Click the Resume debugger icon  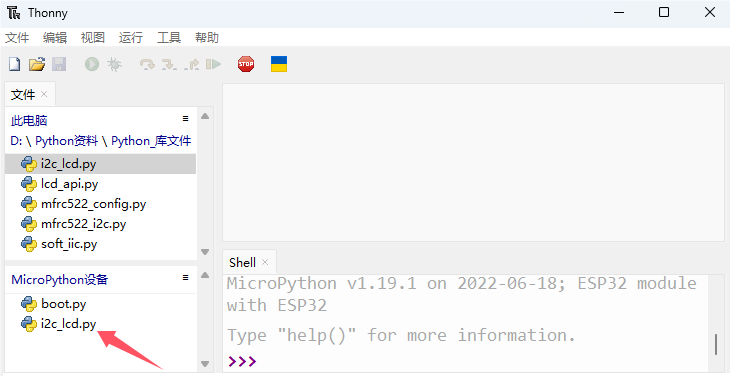(x=213, y=64)
